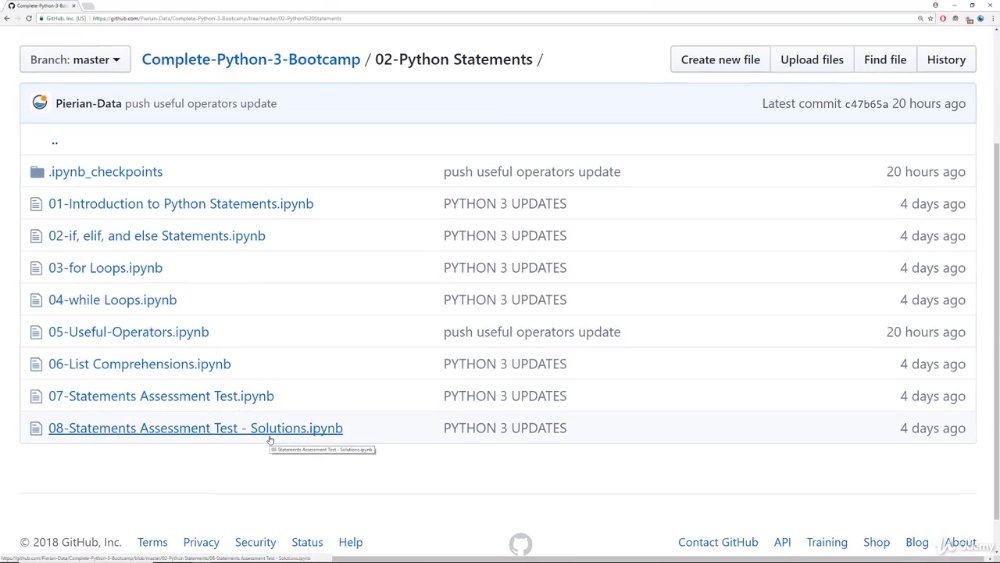Open the Branch: master dropdown

click(75, 59)
